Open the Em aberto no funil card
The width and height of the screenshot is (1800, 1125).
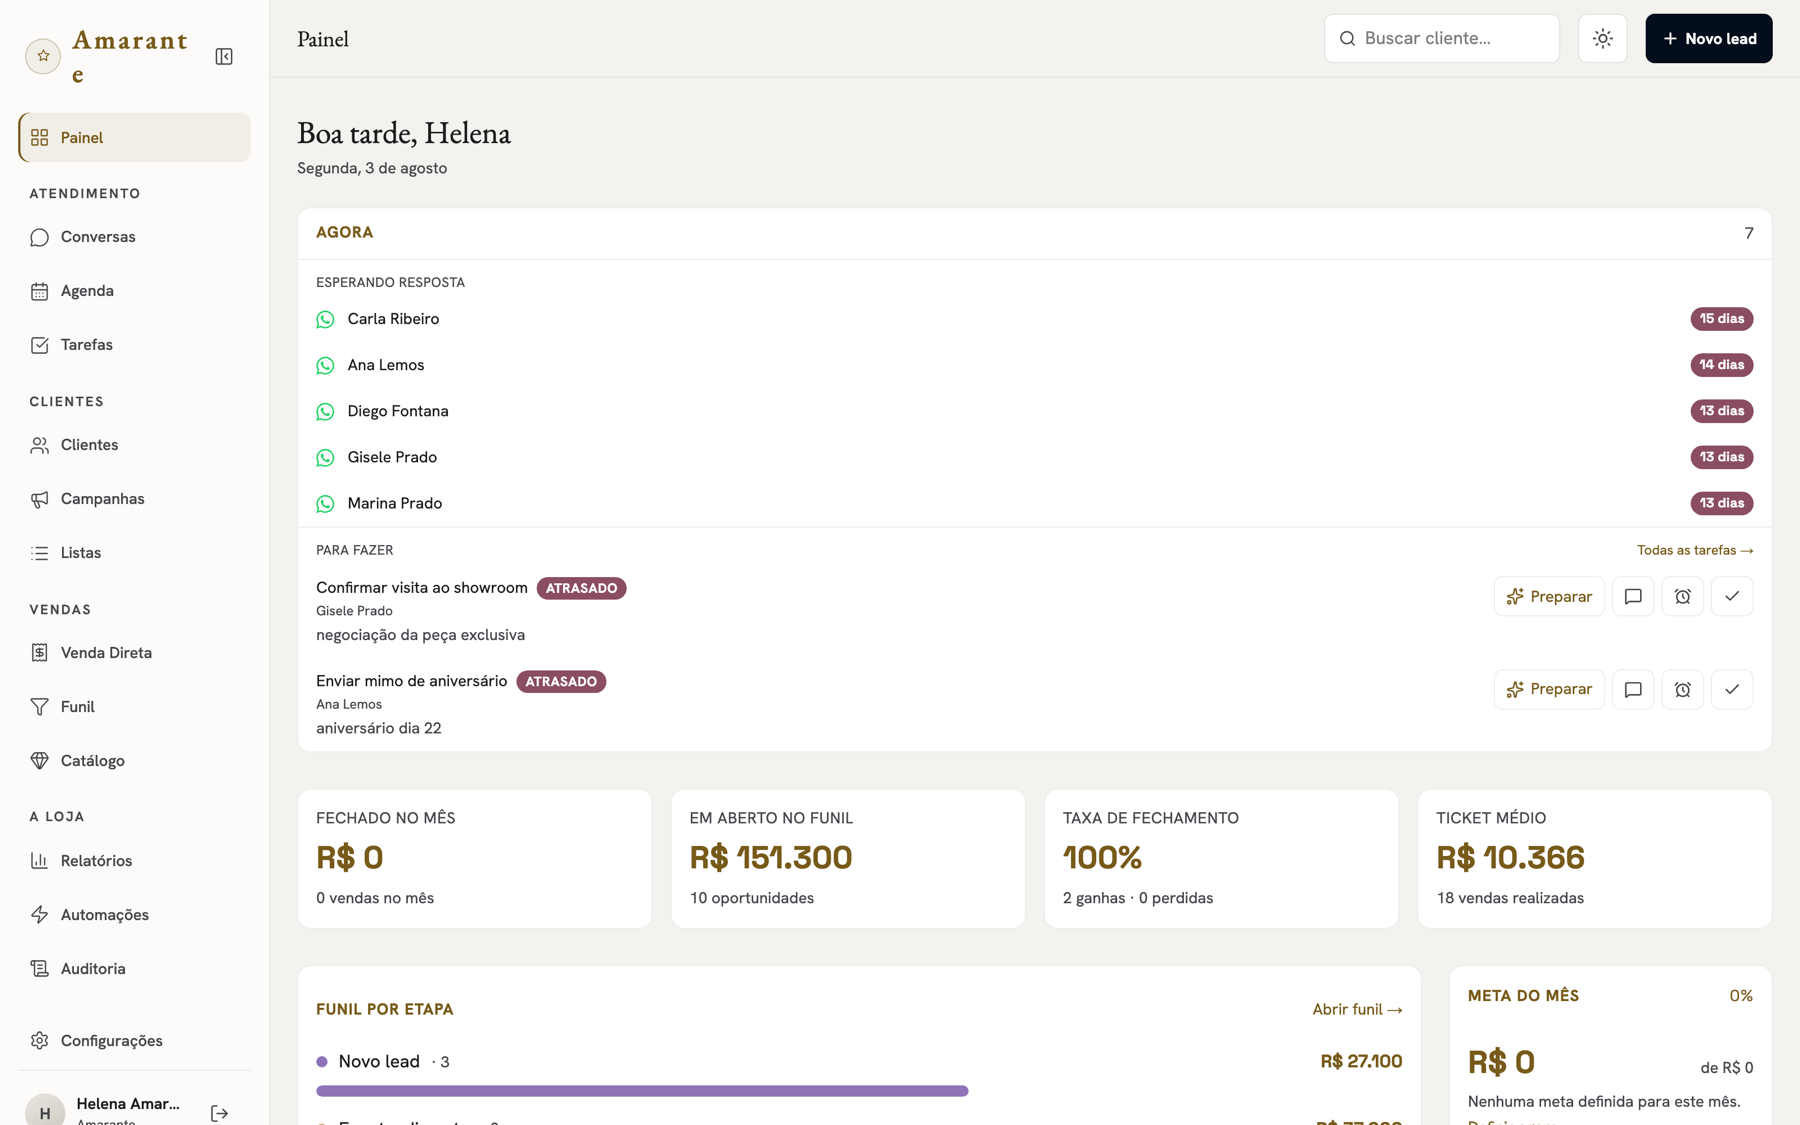point(848,859)
